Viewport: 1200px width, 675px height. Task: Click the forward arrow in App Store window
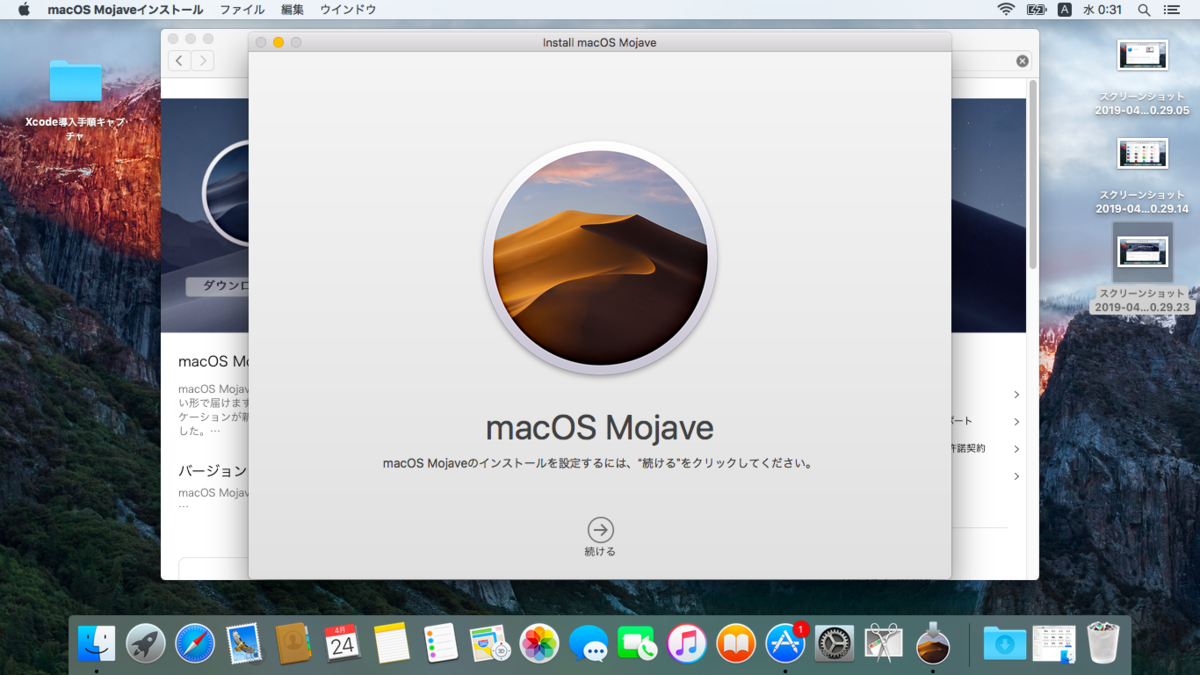tap(203, 61)
